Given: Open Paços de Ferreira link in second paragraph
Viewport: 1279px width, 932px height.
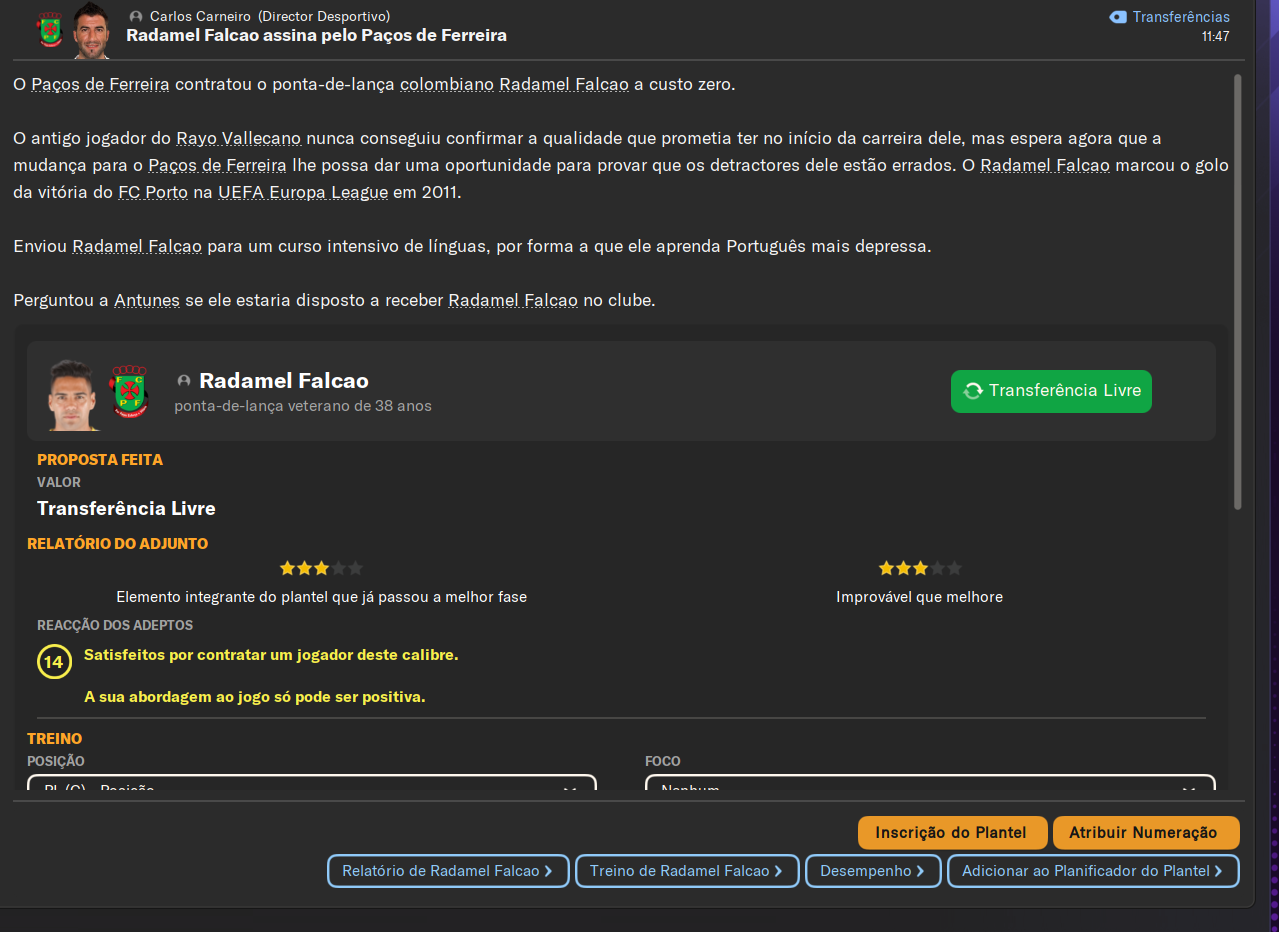Looking at the screenshot, I should [218, 165].
